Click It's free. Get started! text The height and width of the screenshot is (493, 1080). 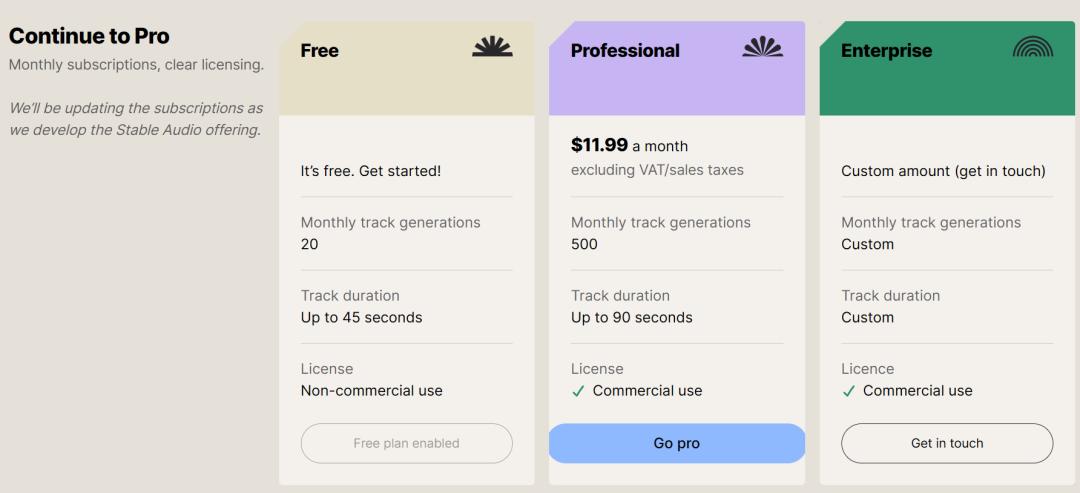[370, 171]
